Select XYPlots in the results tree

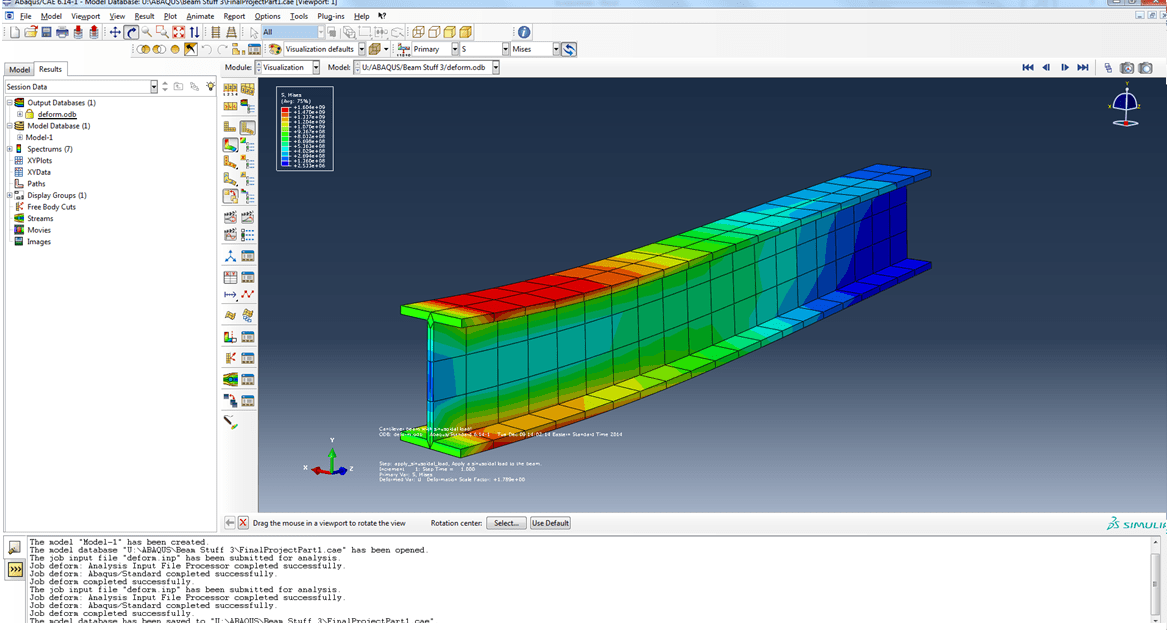tap(39, 160)
